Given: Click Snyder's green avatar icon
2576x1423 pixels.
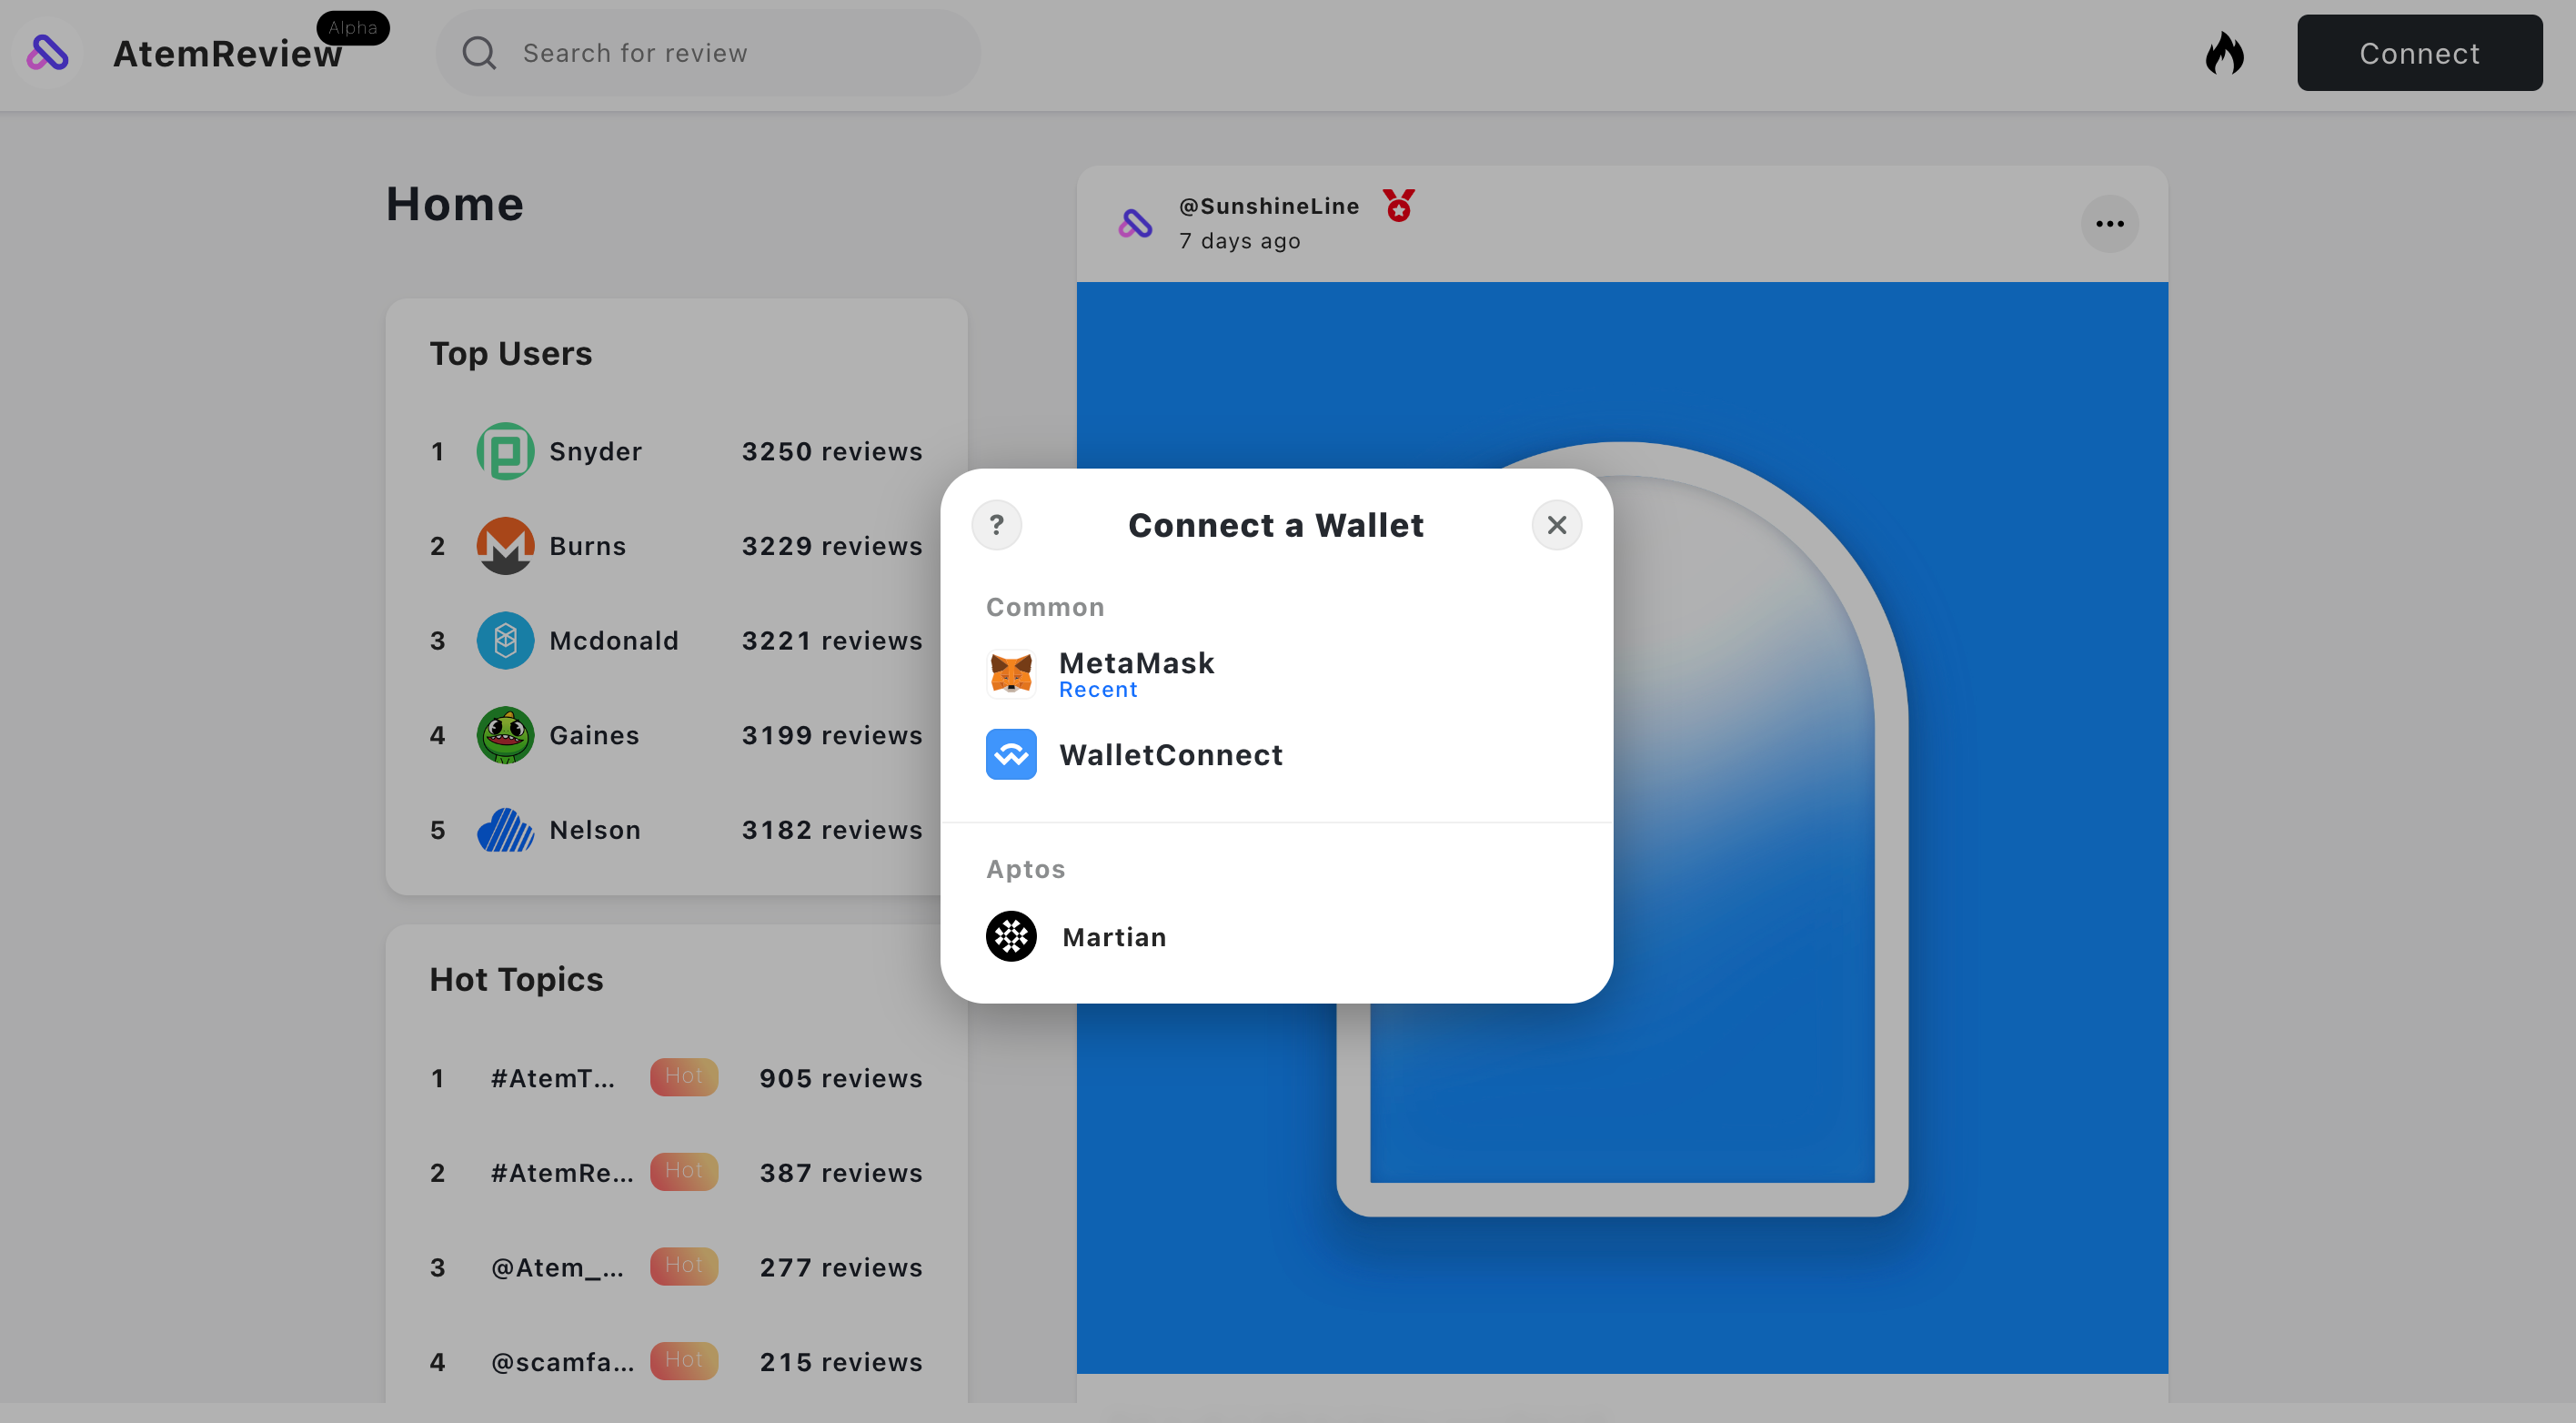Looking at the screenshot, I should (x=505, y=451).
